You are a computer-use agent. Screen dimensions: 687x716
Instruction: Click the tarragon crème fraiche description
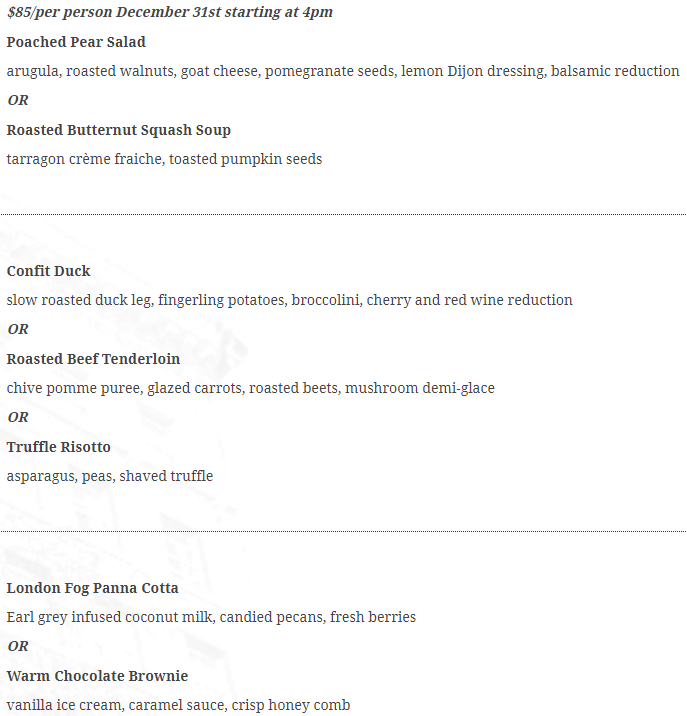(x=164, y=159)
